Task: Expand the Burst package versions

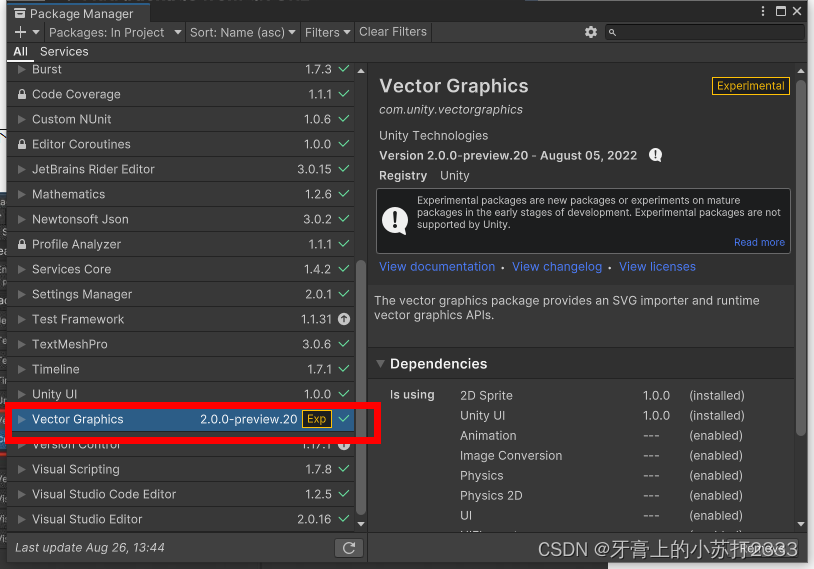Action: [21, 69]
